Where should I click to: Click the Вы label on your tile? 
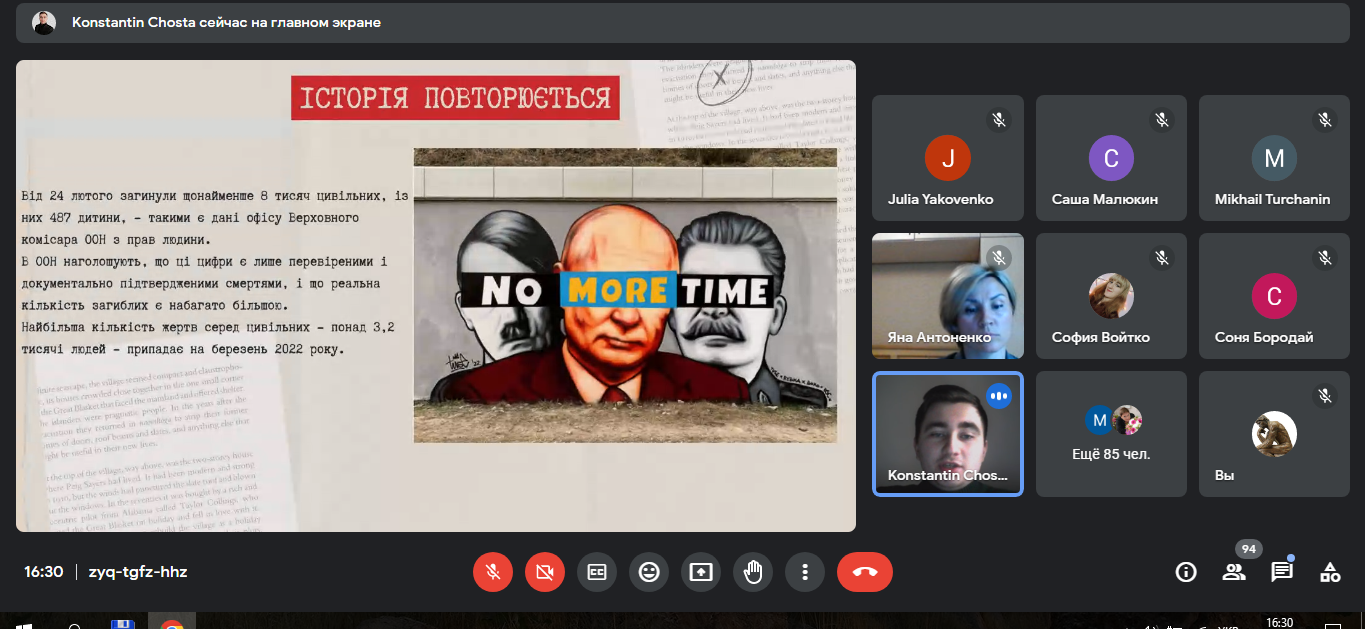point(1224,475)
